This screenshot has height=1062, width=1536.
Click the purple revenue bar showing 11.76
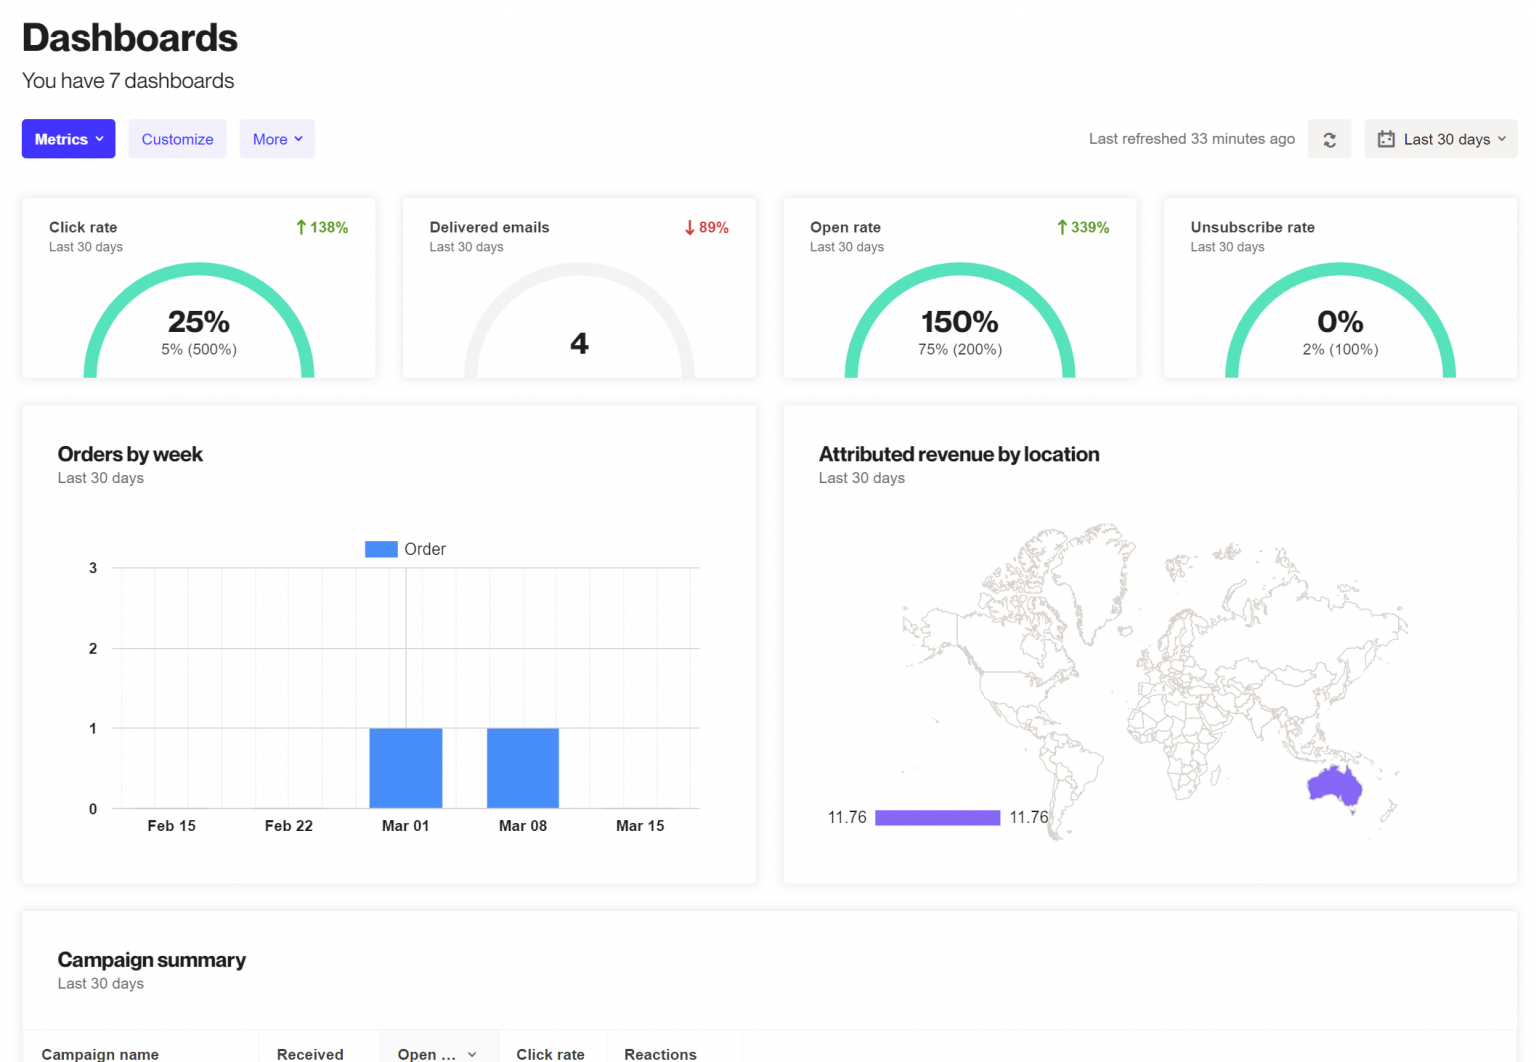coord(937,817)
